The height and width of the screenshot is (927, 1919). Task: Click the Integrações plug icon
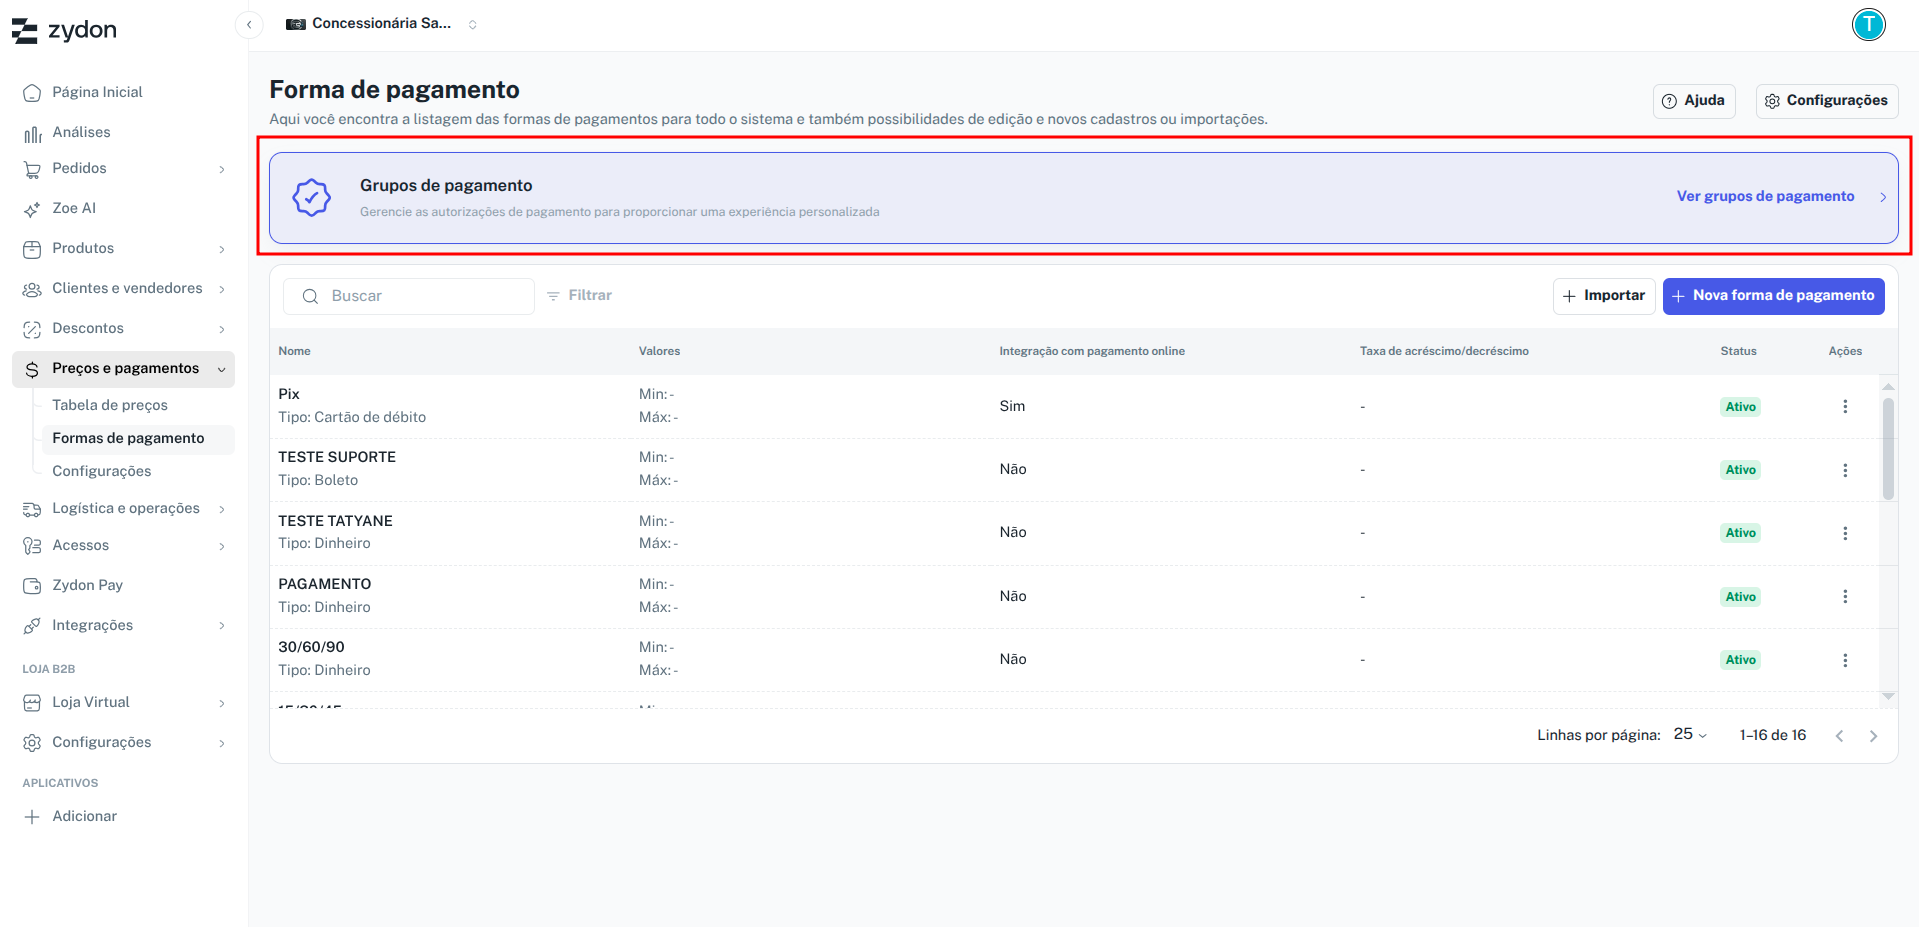pos(32,626)
